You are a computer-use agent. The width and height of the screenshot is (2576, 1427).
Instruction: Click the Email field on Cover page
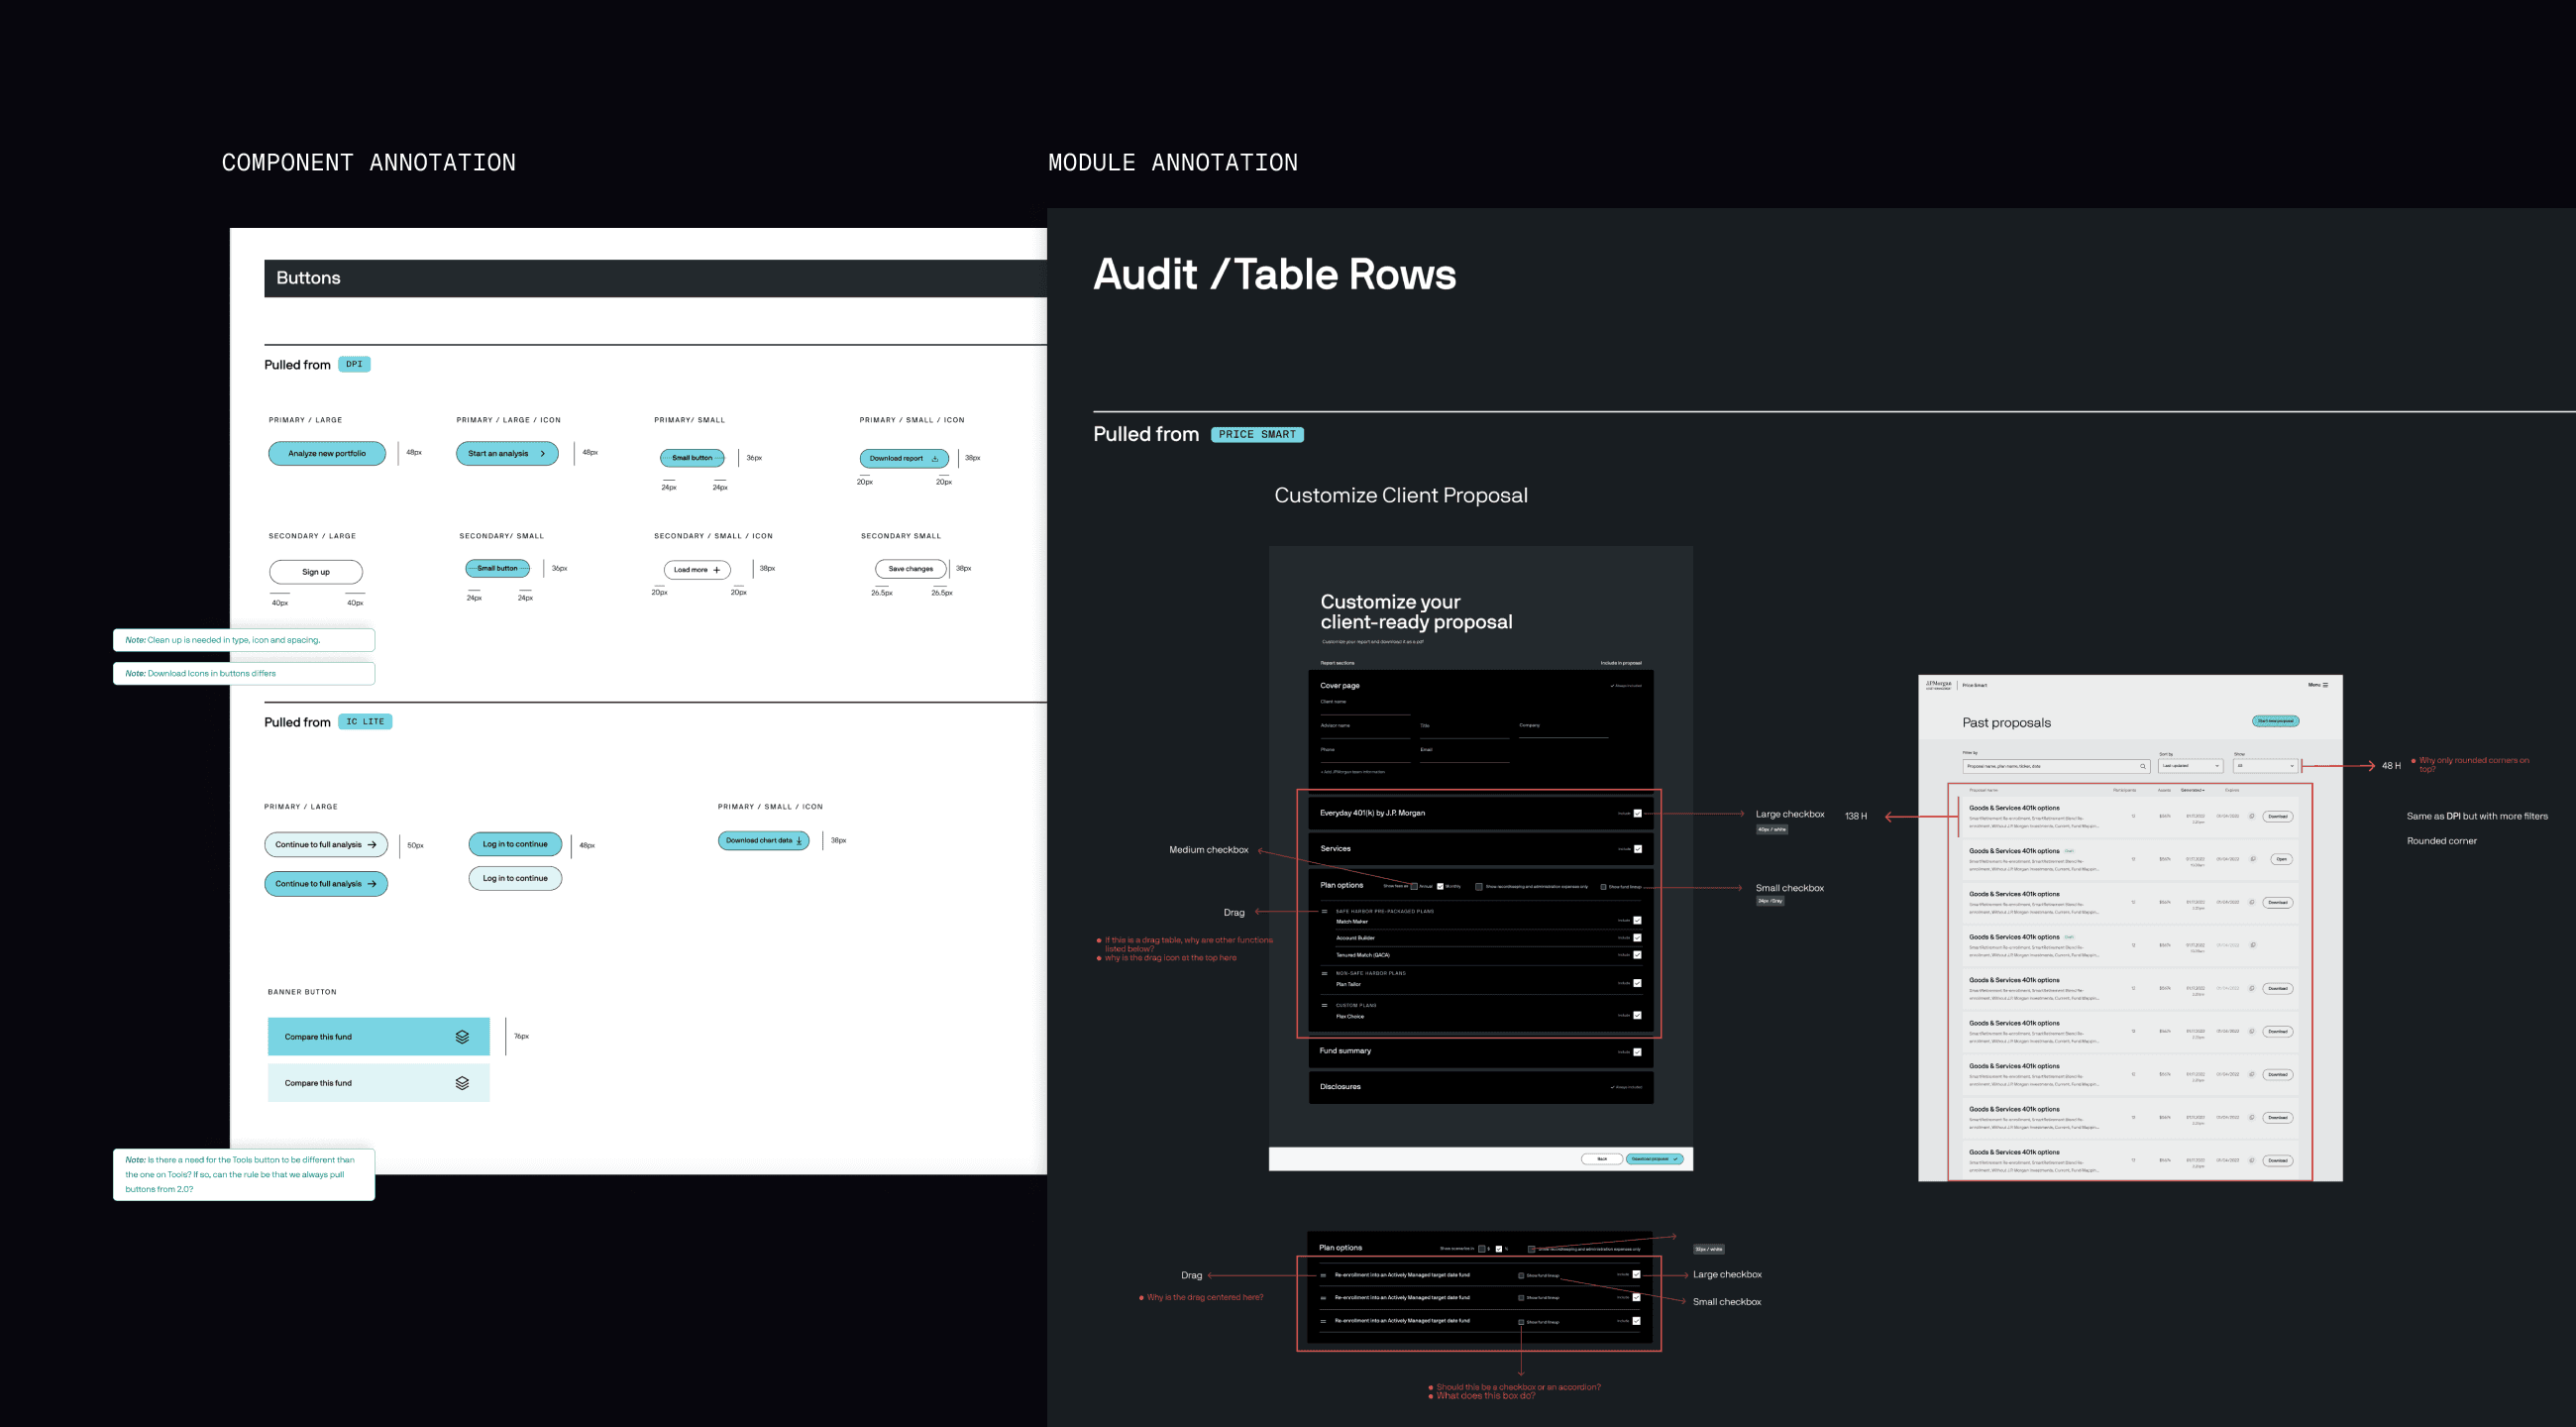point(1464,755)
